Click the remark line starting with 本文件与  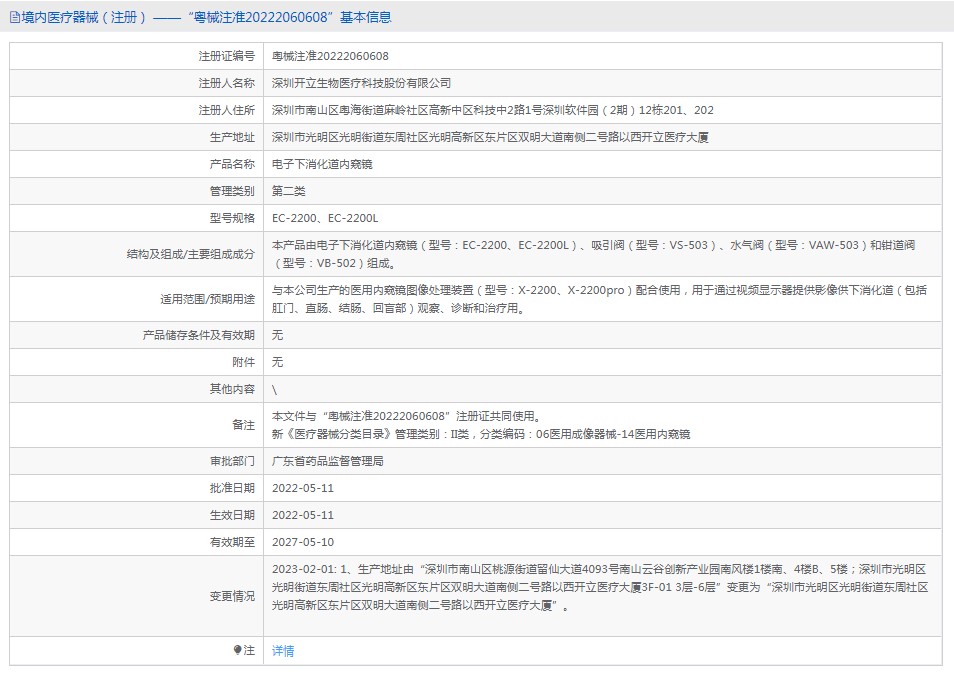406,416
